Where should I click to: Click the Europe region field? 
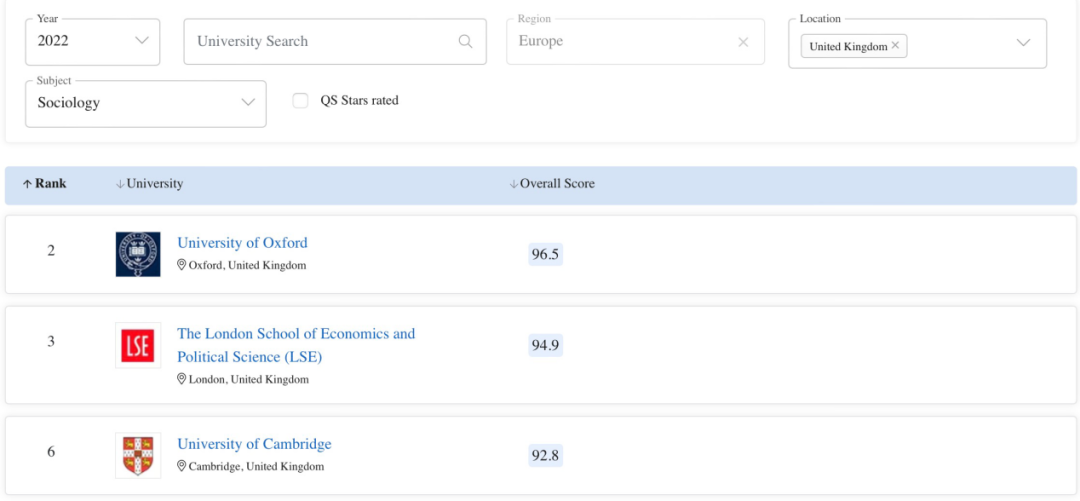click(x=635, y=41)
